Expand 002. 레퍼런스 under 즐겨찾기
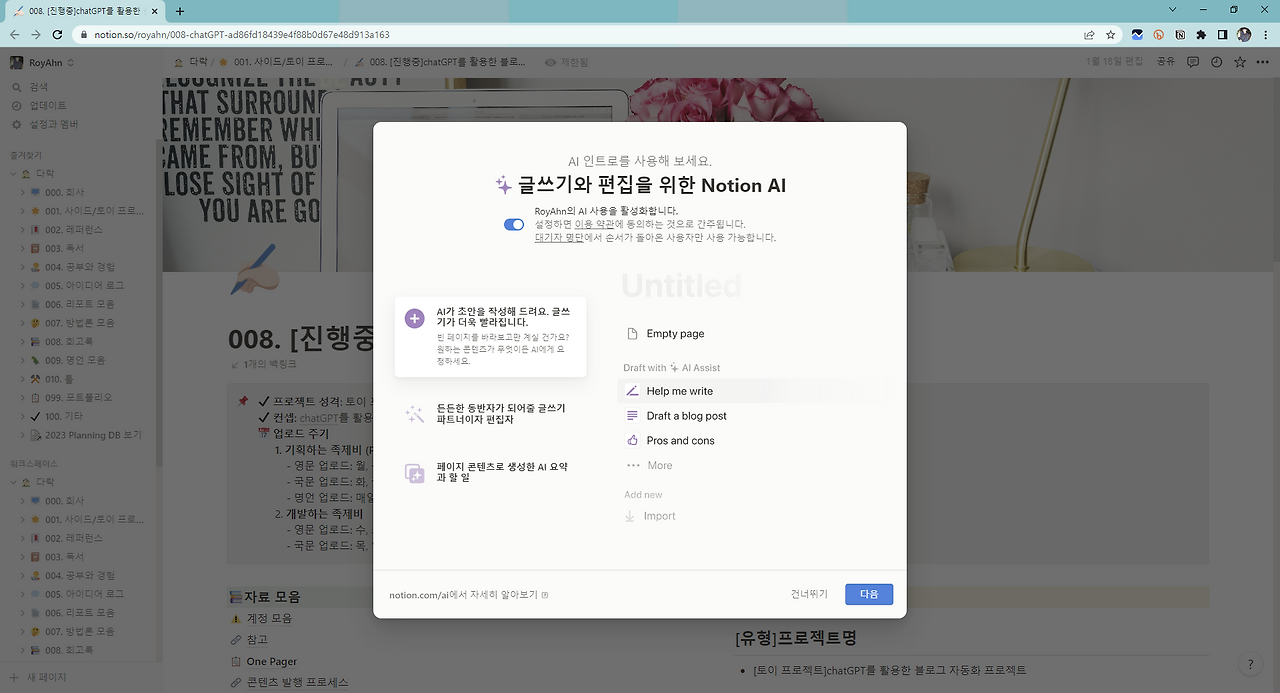Image resolution: width=1280 pixels, height=693 pixels. [x=23, y=229]
